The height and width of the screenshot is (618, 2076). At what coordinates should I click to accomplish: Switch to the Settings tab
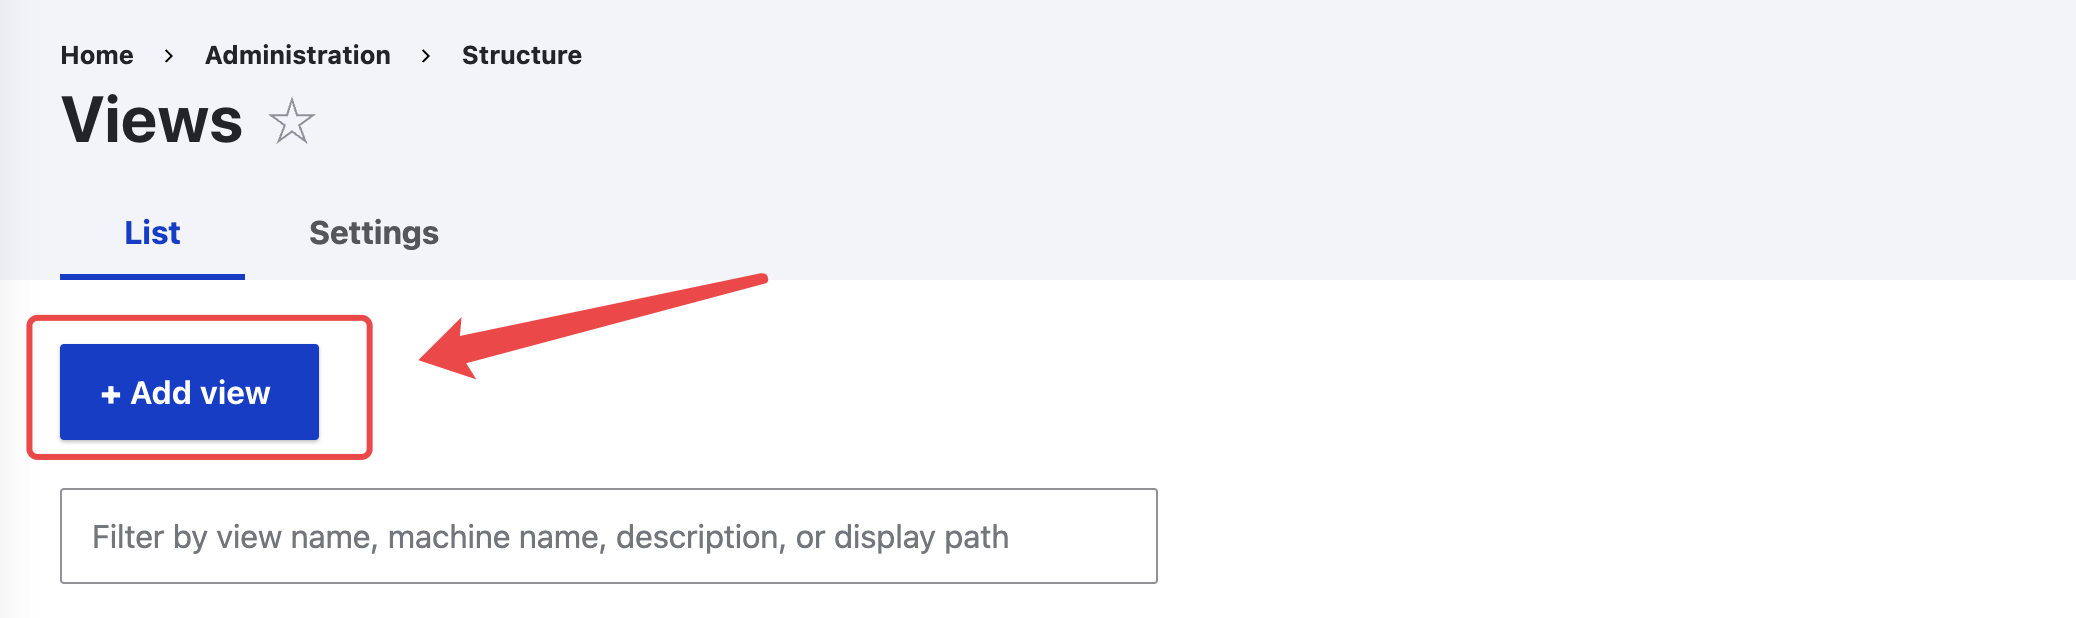coord(373,233)
